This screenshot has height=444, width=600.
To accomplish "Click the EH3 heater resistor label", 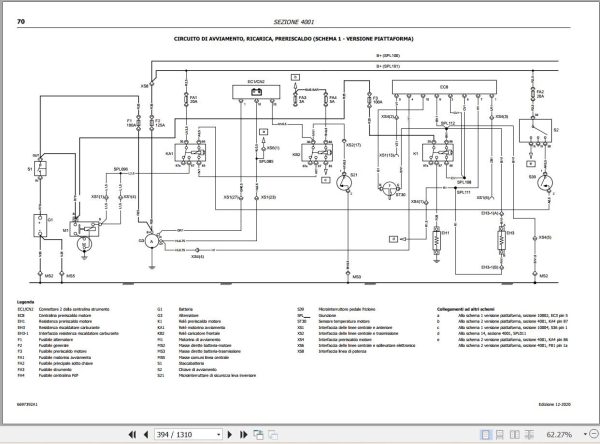I will [510, 233].
